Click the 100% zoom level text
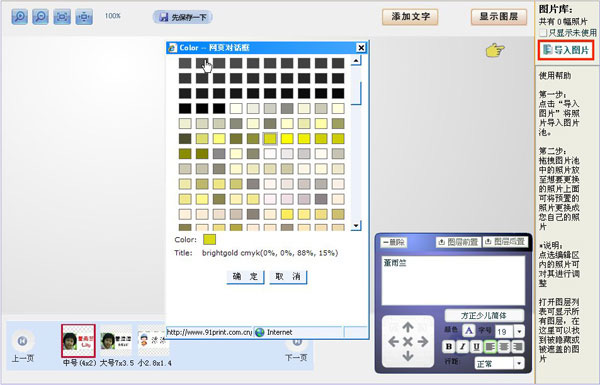Screen dimensions: 600x385 [x=112, y=16]
